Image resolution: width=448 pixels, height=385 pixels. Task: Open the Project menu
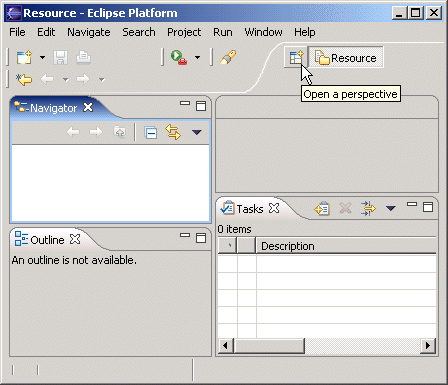pos(184,32)
